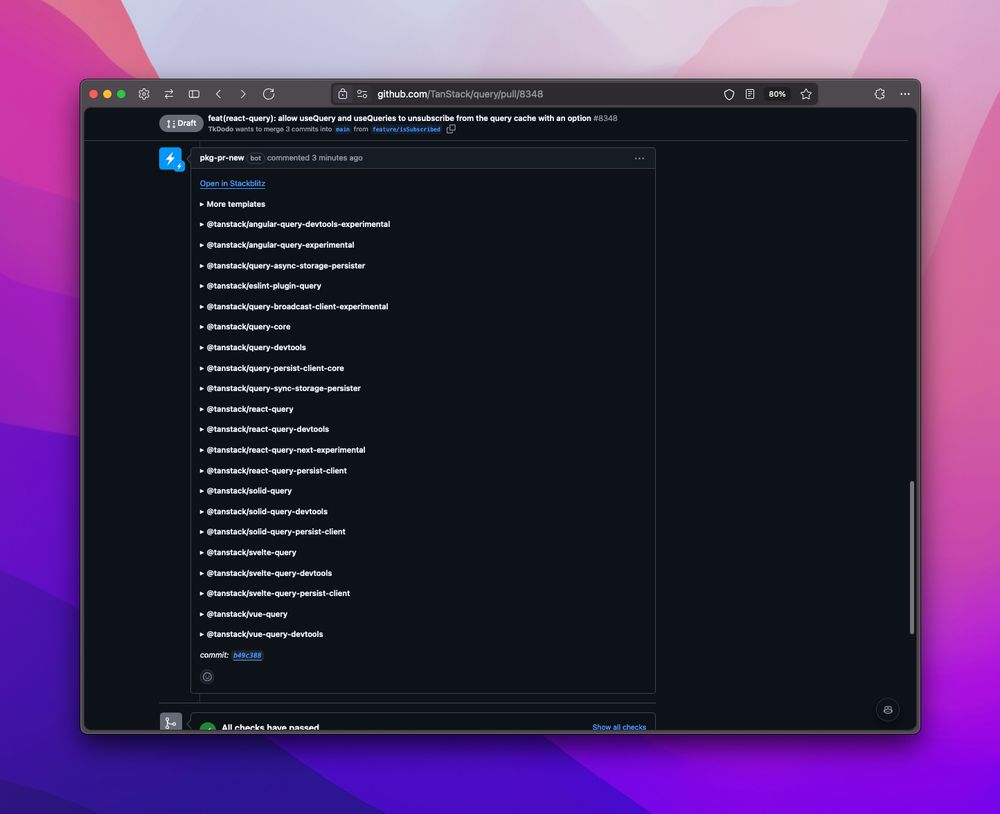Open pkg-pr-new comment options menu
1000x814 pixels.
[639, 158]
